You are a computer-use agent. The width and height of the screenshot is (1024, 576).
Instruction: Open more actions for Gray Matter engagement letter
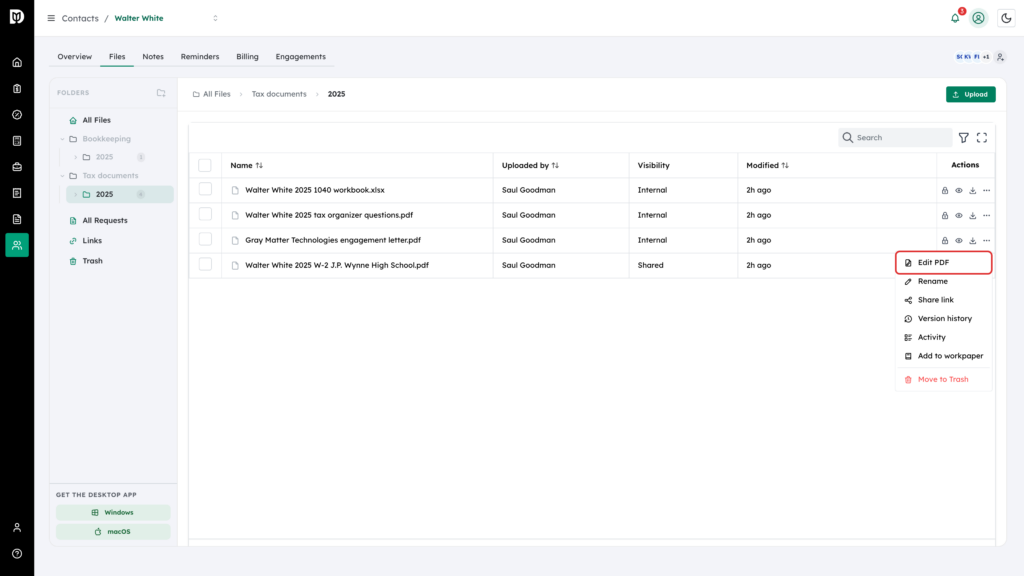pyautogui.click(x=986, y=240)
